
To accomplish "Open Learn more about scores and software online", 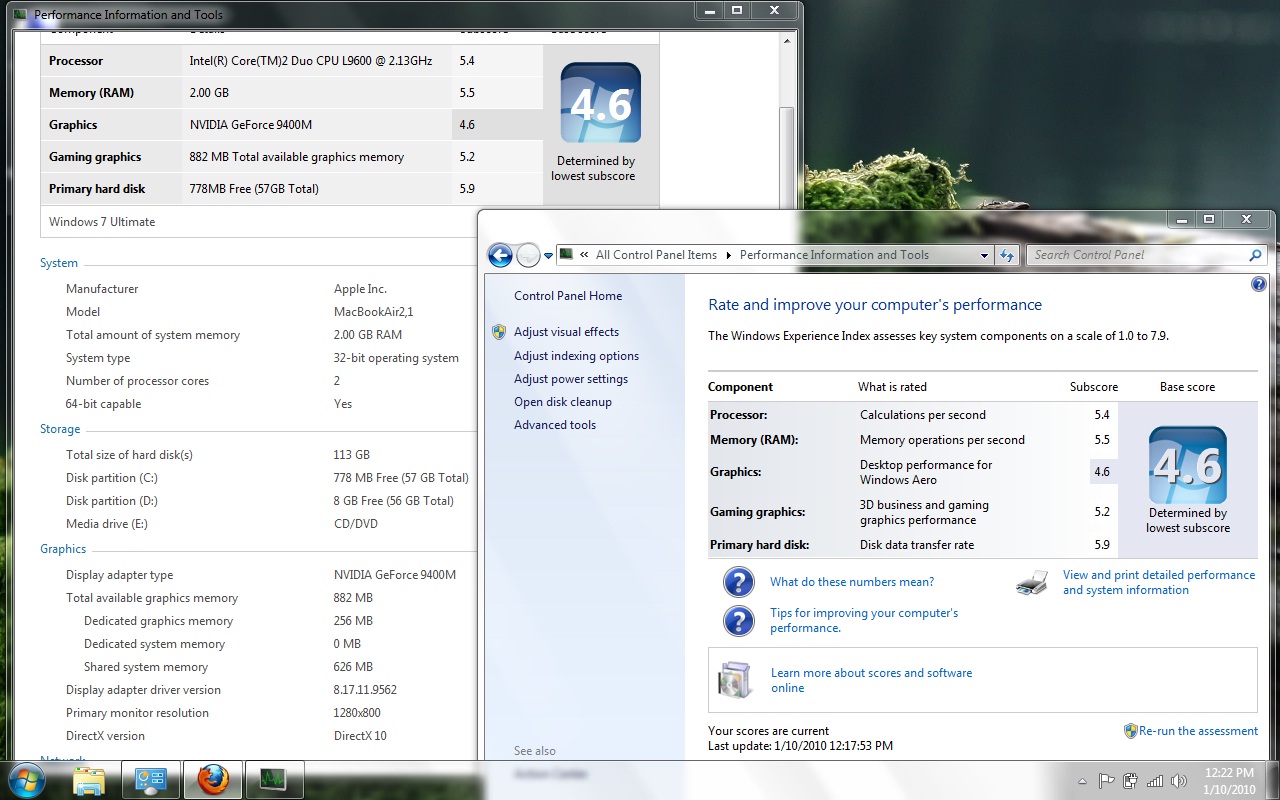I will point(871,680).
